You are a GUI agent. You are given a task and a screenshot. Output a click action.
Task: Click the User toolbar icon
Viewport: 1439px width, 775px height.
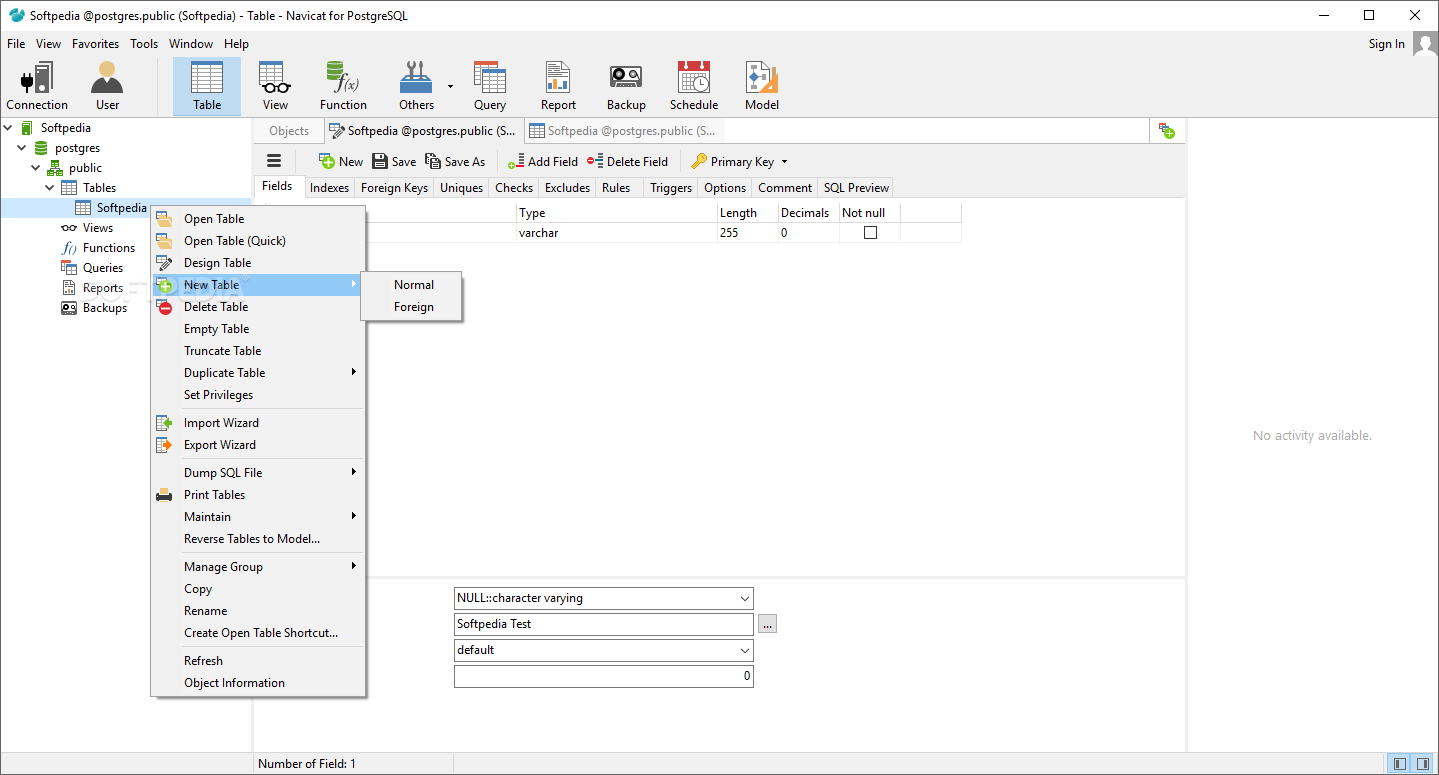coord(107,86)
